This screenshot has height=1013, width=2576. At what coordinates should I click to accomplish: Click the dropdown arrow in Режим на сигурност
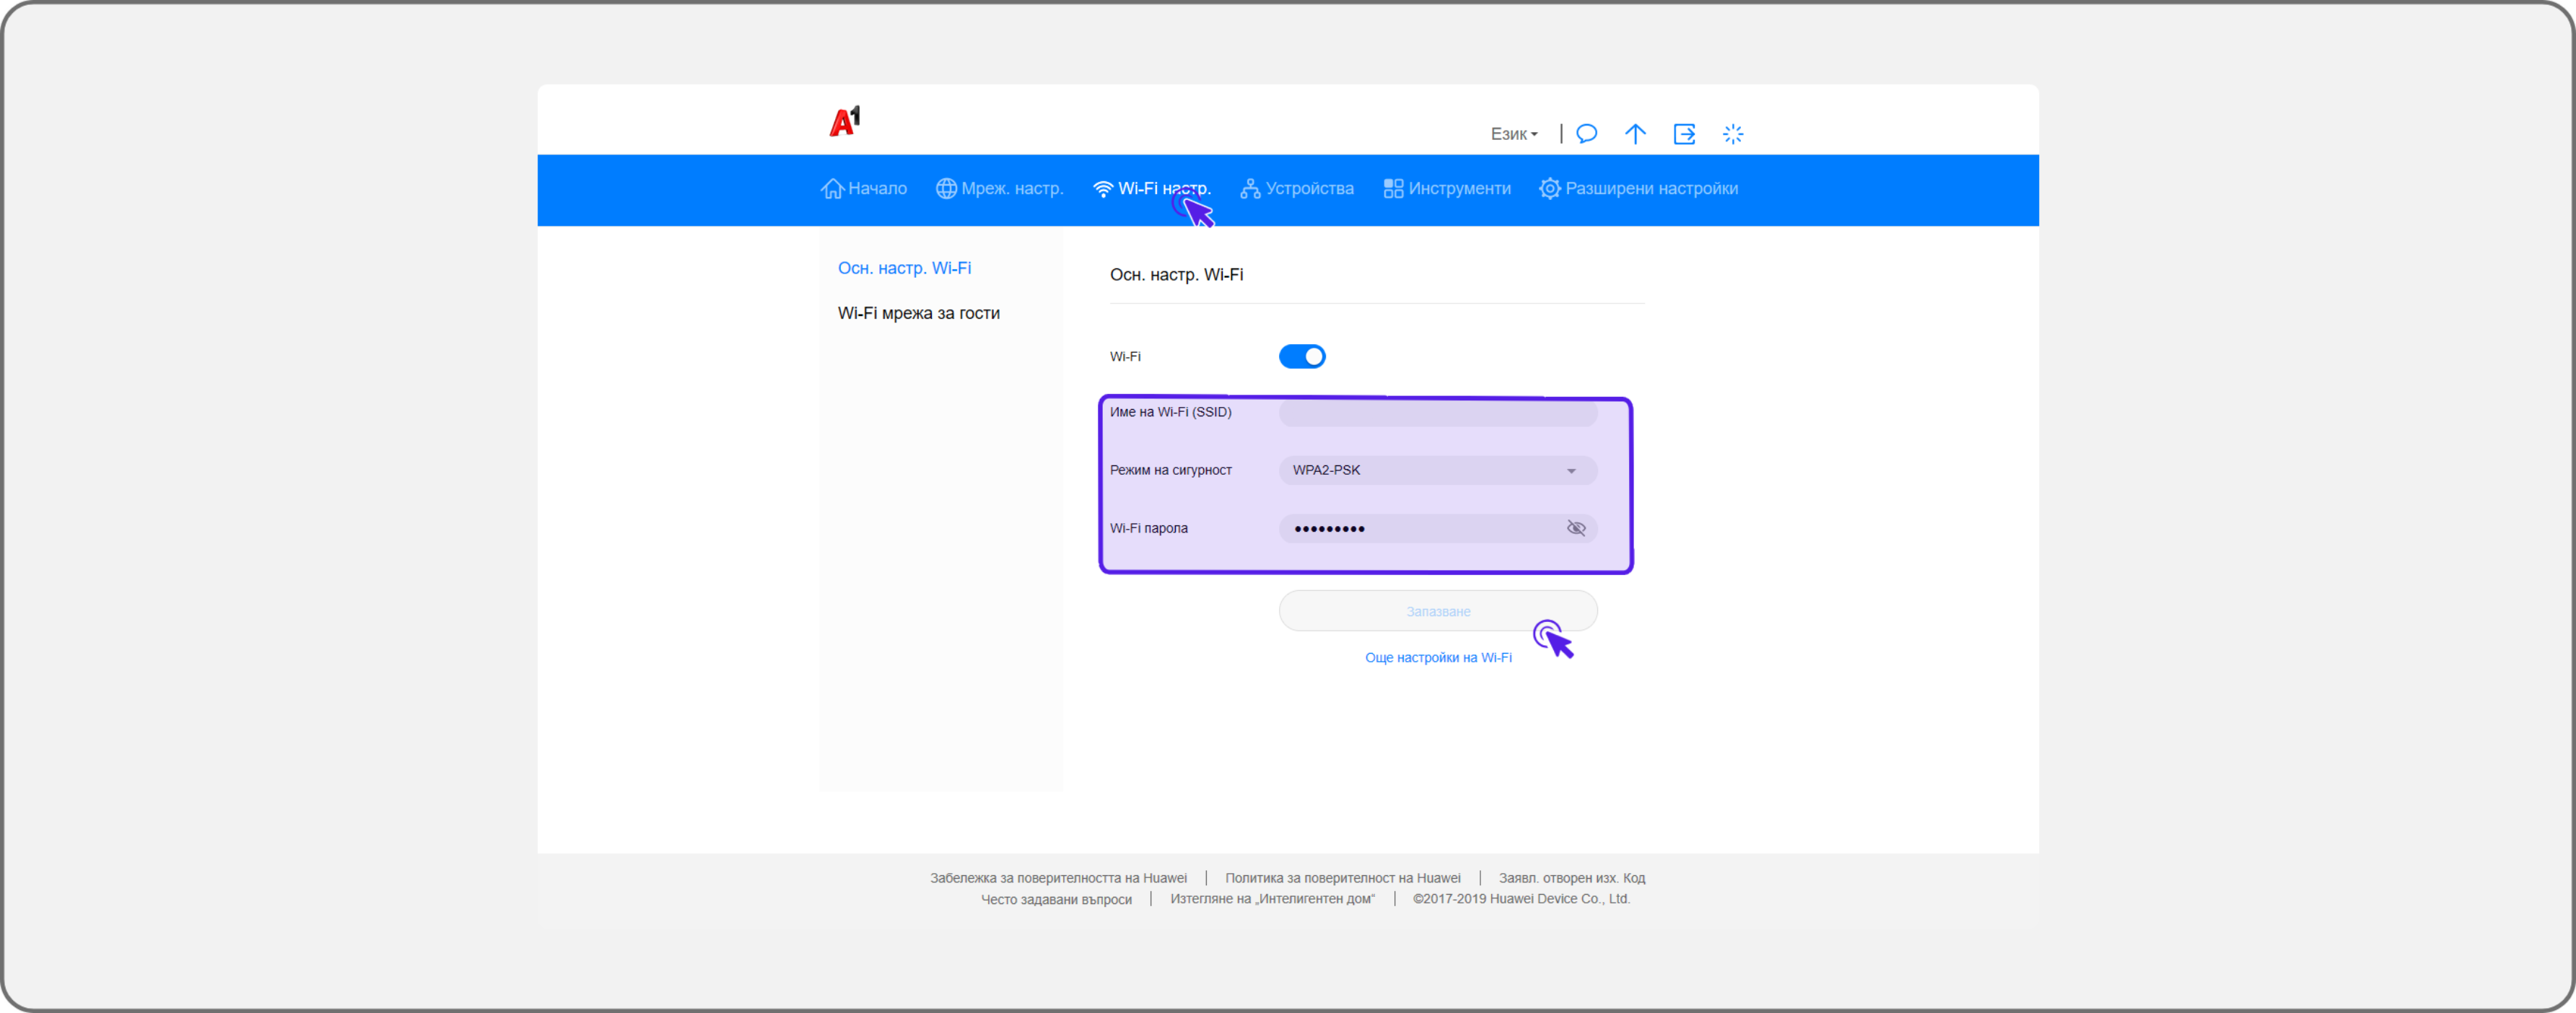1571,471
